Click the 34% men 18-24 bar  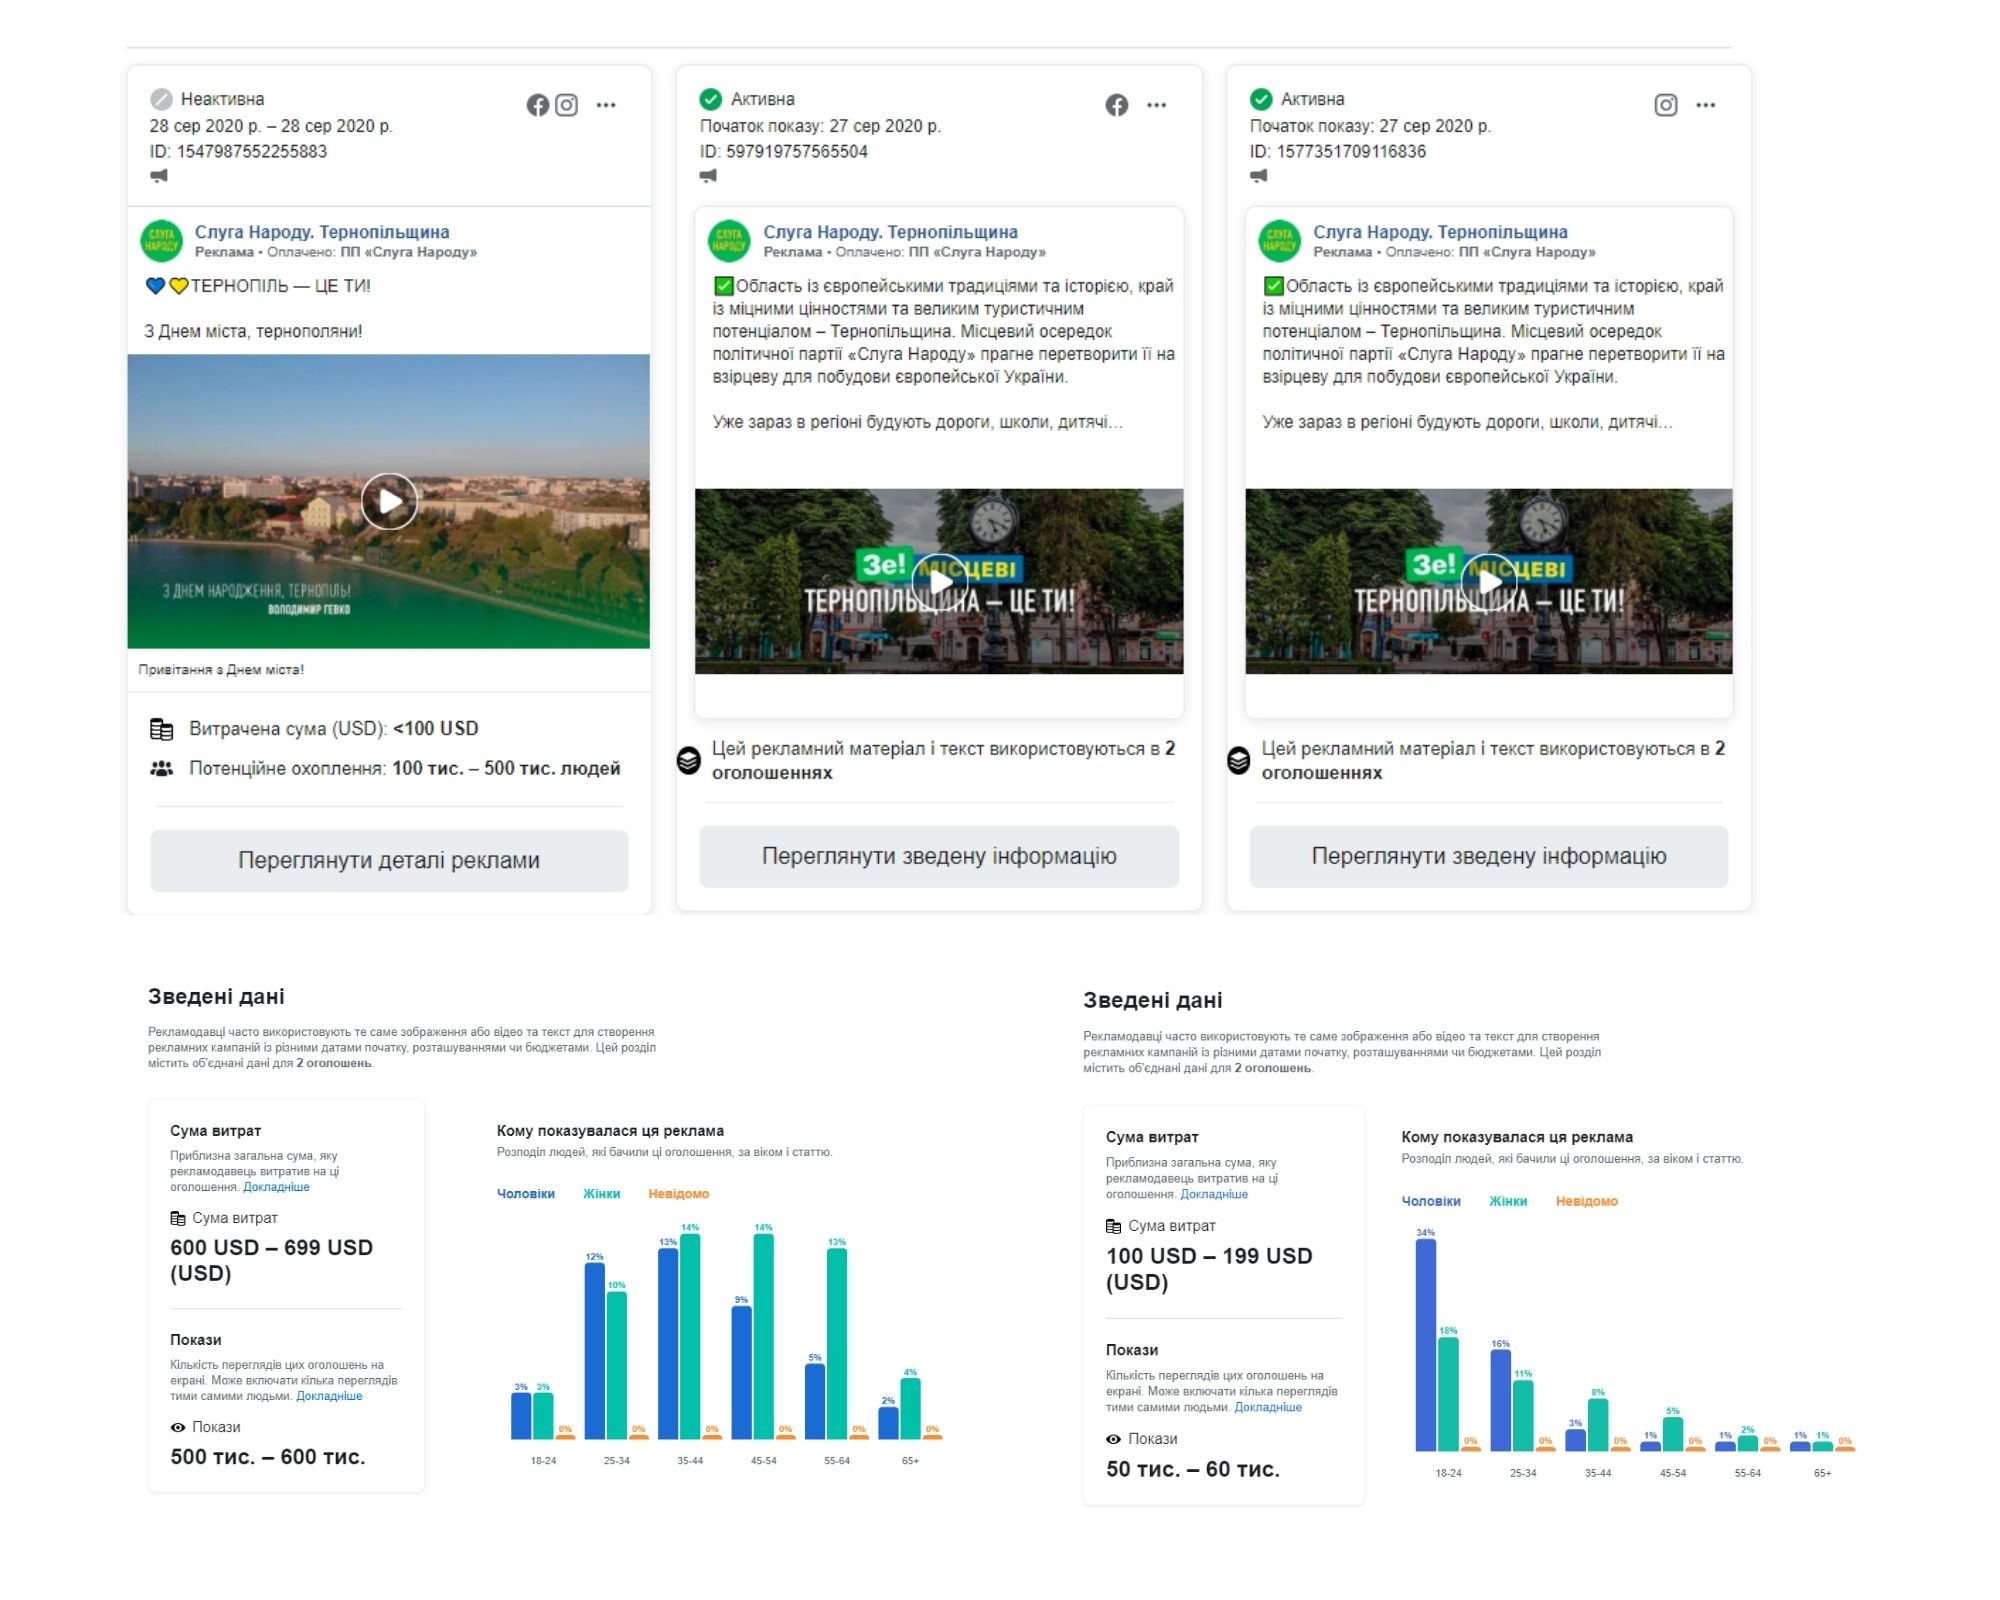[x=1426, y=1344]
